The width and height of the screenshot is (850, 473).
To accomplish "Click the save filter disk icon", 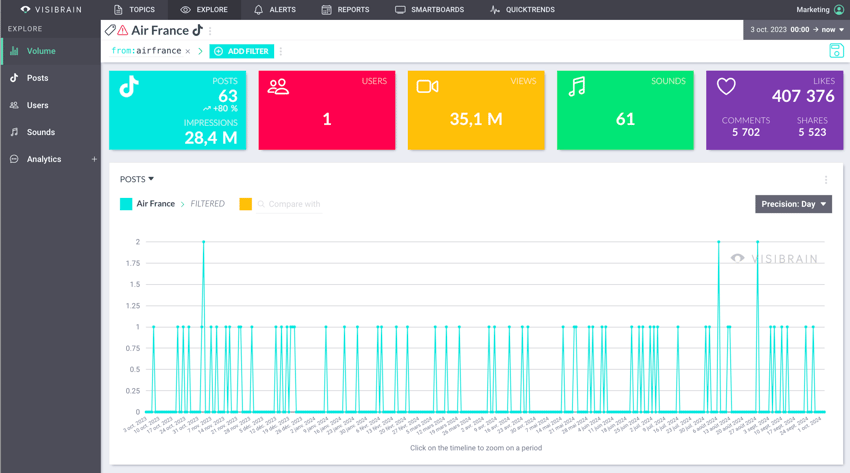I will tap(836, 51).
